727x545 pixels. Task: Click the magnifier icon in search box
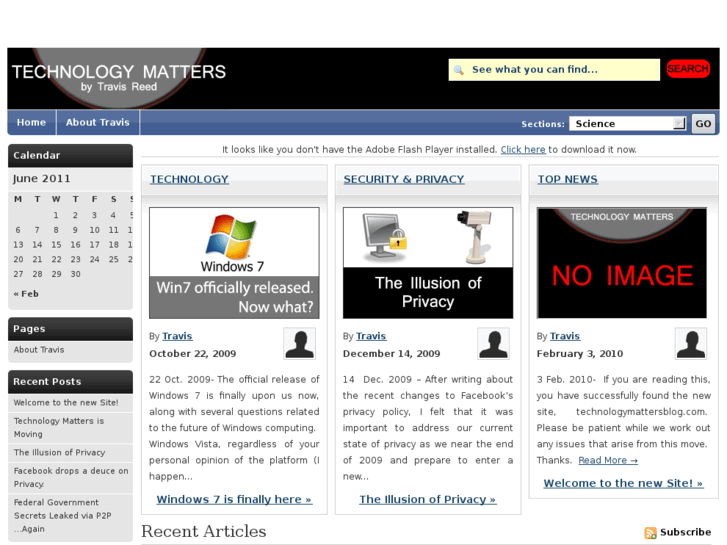click(x=459, y=70)
